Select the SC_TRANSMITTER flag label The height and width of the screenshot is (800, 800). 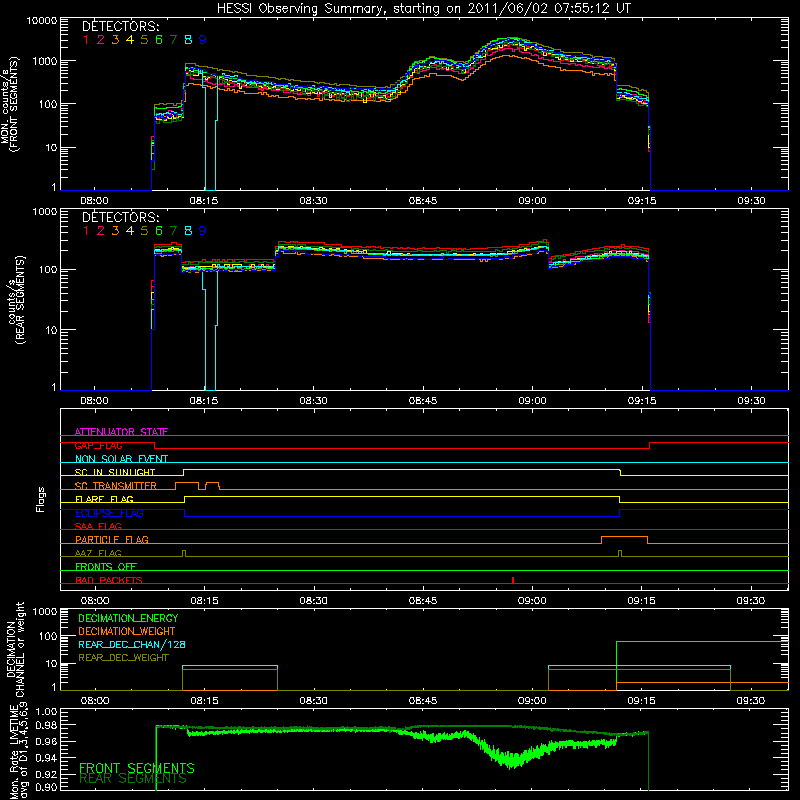[x=116, y=485]
